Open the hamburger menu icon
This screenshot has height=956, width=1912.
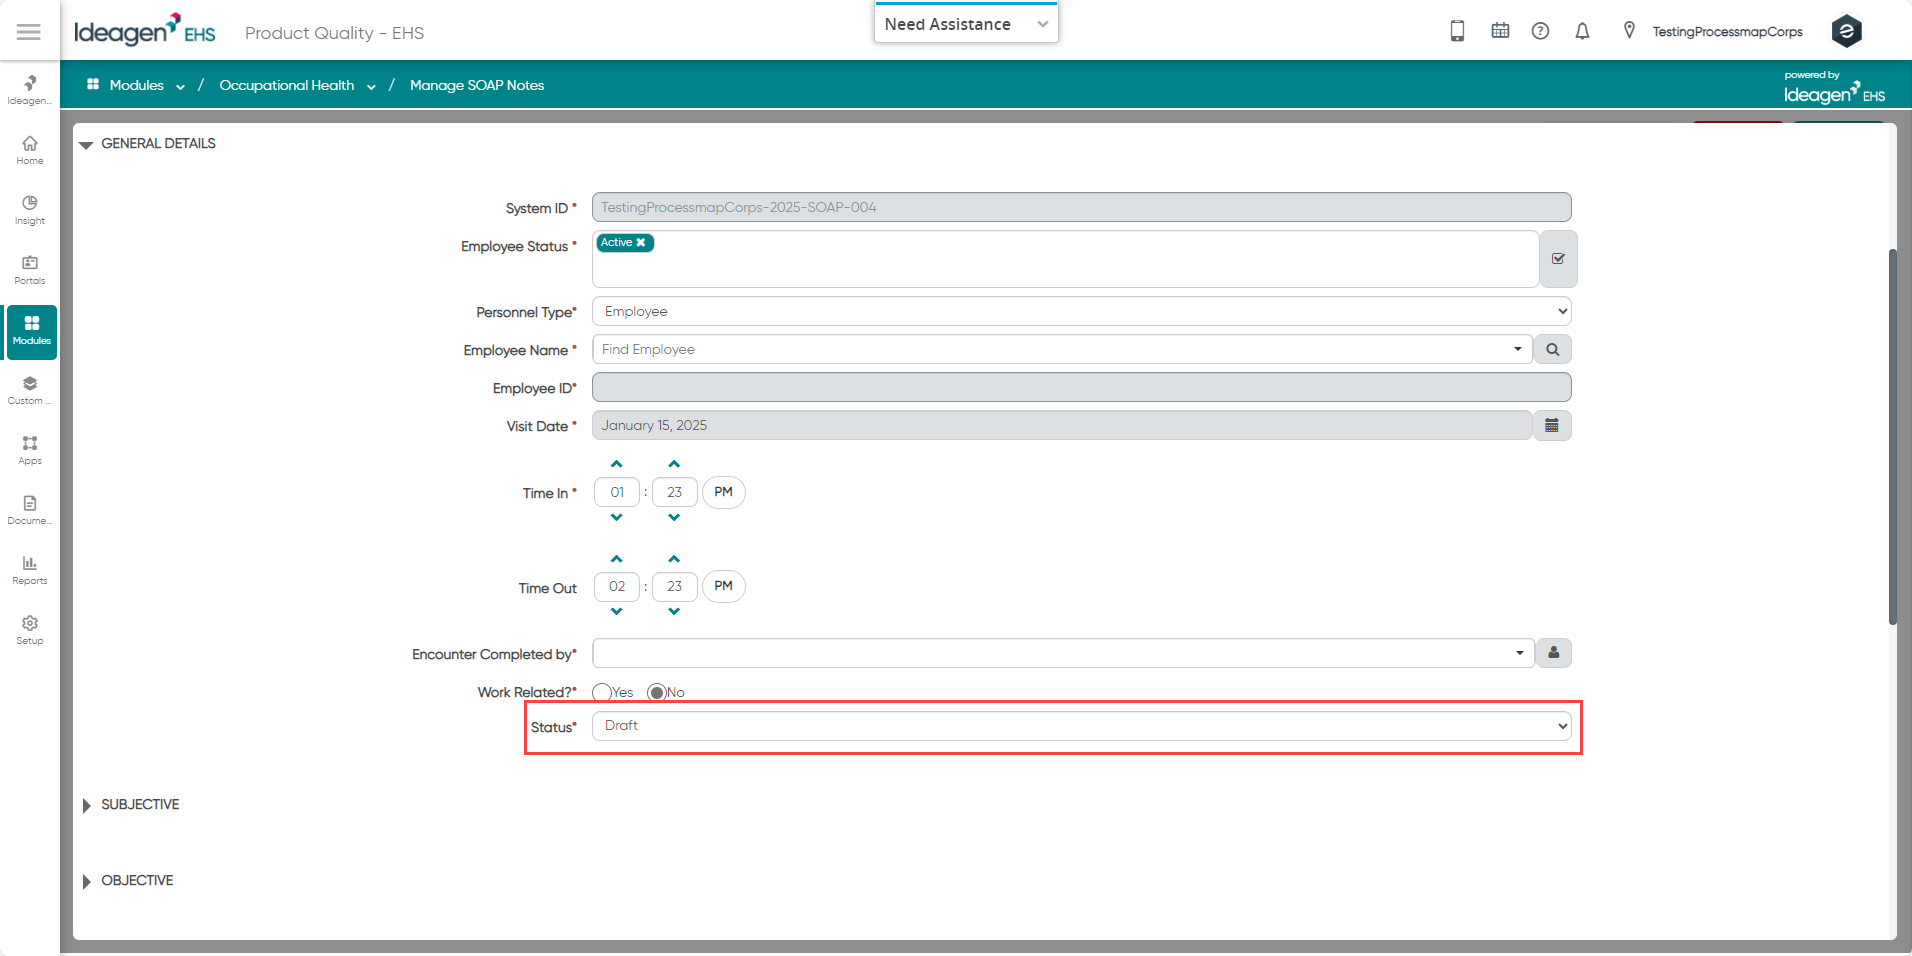click(x=29, y=32)
